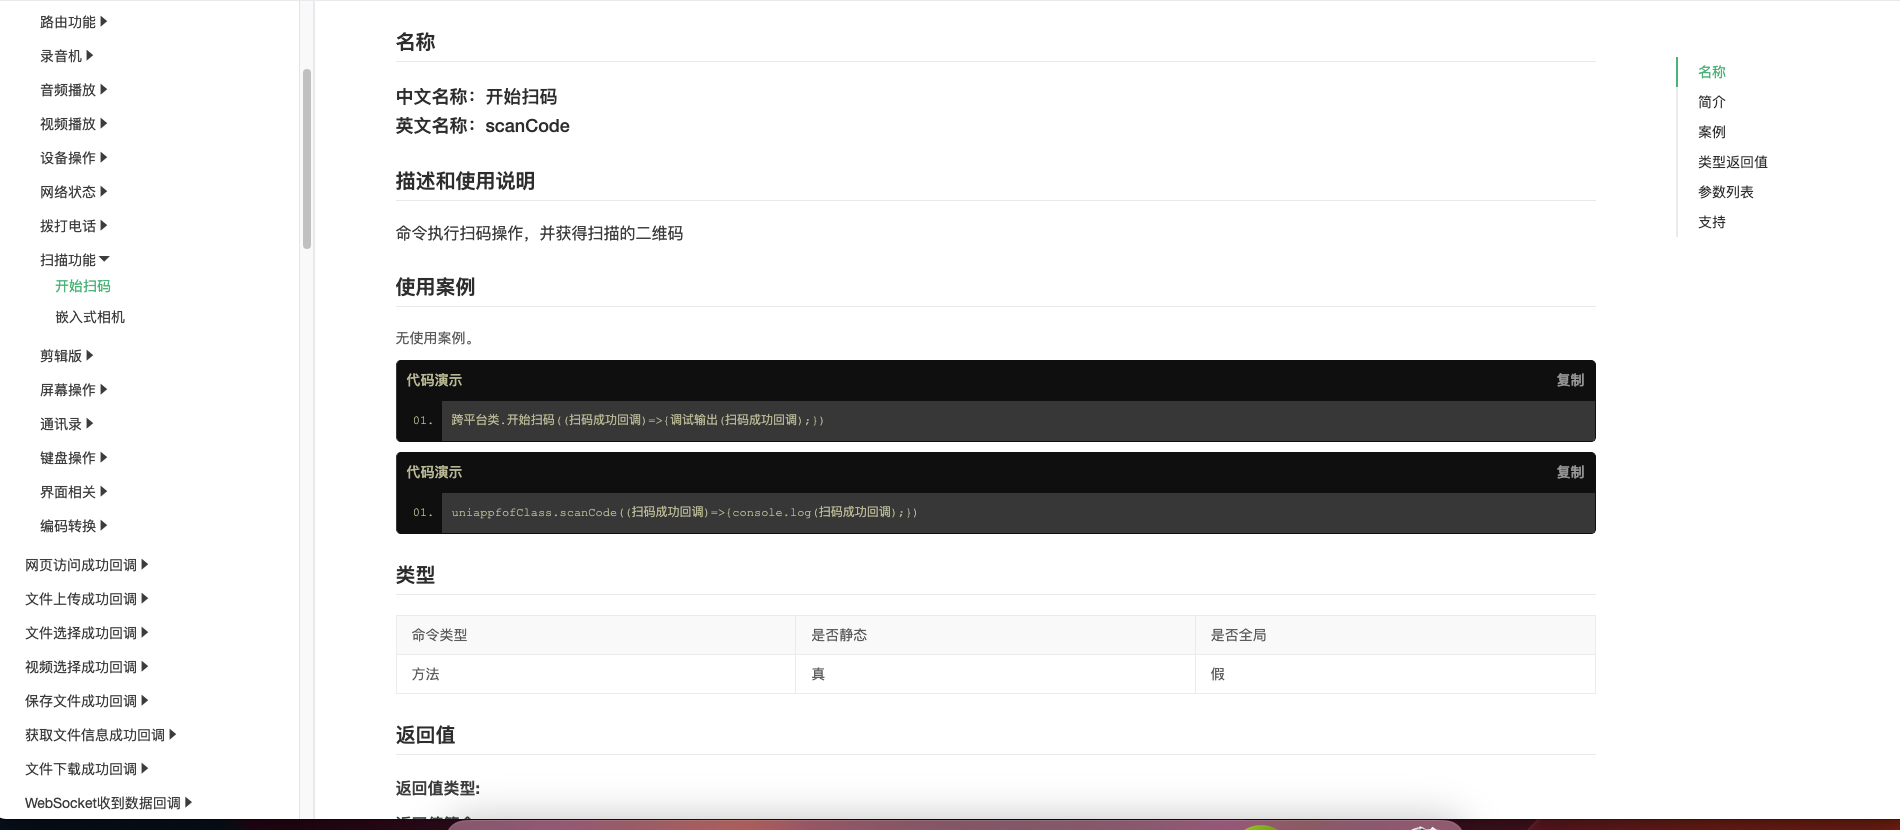This screenshot has width=1900, height=830.
Task: Open the 开始扫码 page in sidebar
Action: click(83, 286)
